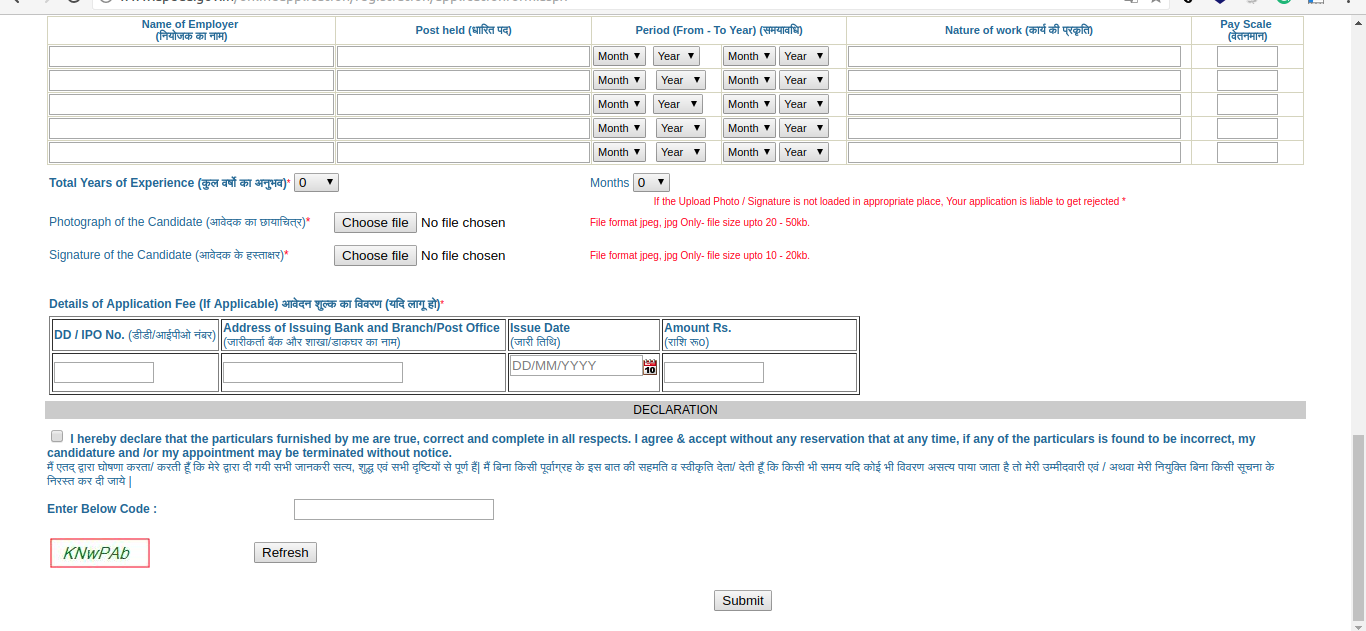Viewport: 1366px width, 631px height.
Task: Open the Total Years of Experience dropdown
Action: 316,183
